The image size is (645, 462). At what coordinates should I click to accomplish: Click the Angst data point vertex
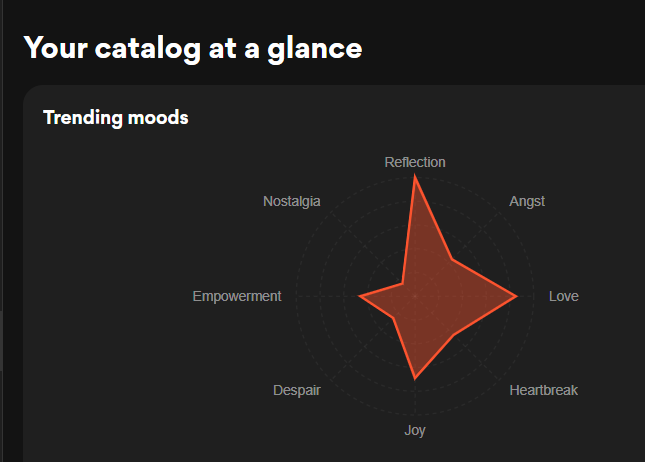click(x=452, y=259)
